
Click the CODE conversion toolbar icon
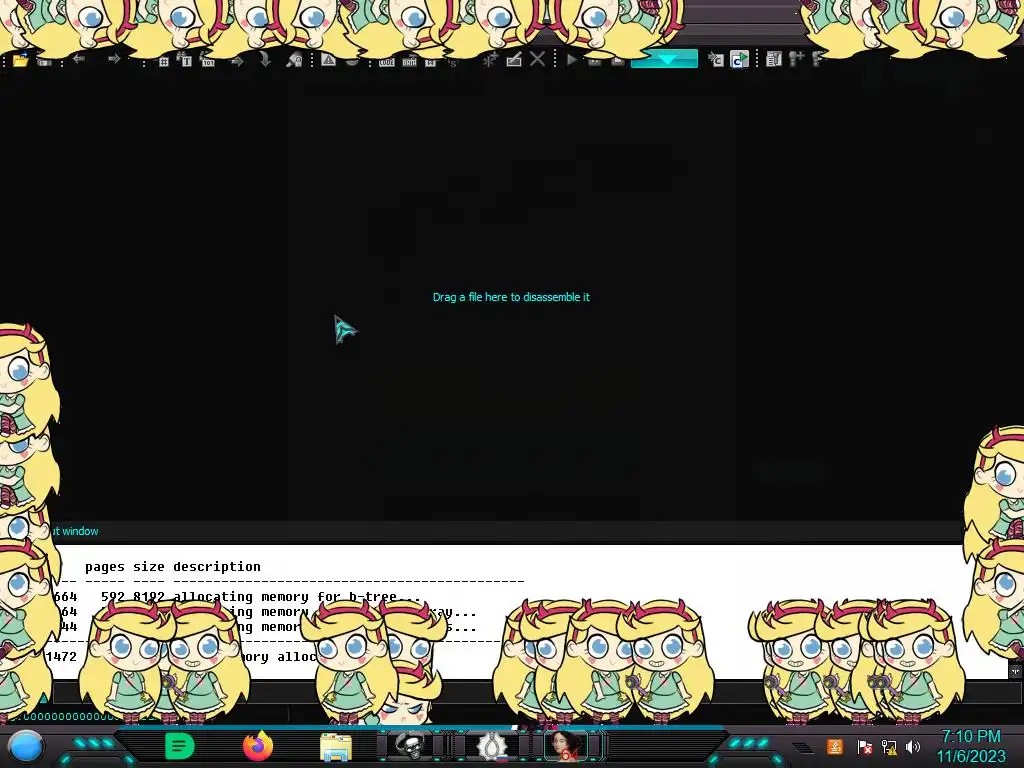click(387, 62)
